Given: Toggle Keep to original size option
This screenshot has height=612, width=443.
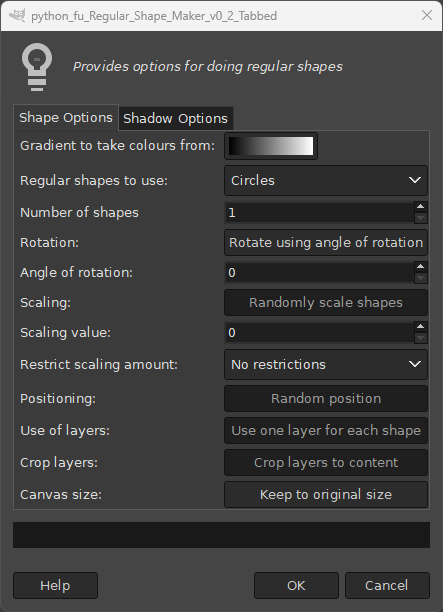Looking at the screenshot, I should 326,495.
